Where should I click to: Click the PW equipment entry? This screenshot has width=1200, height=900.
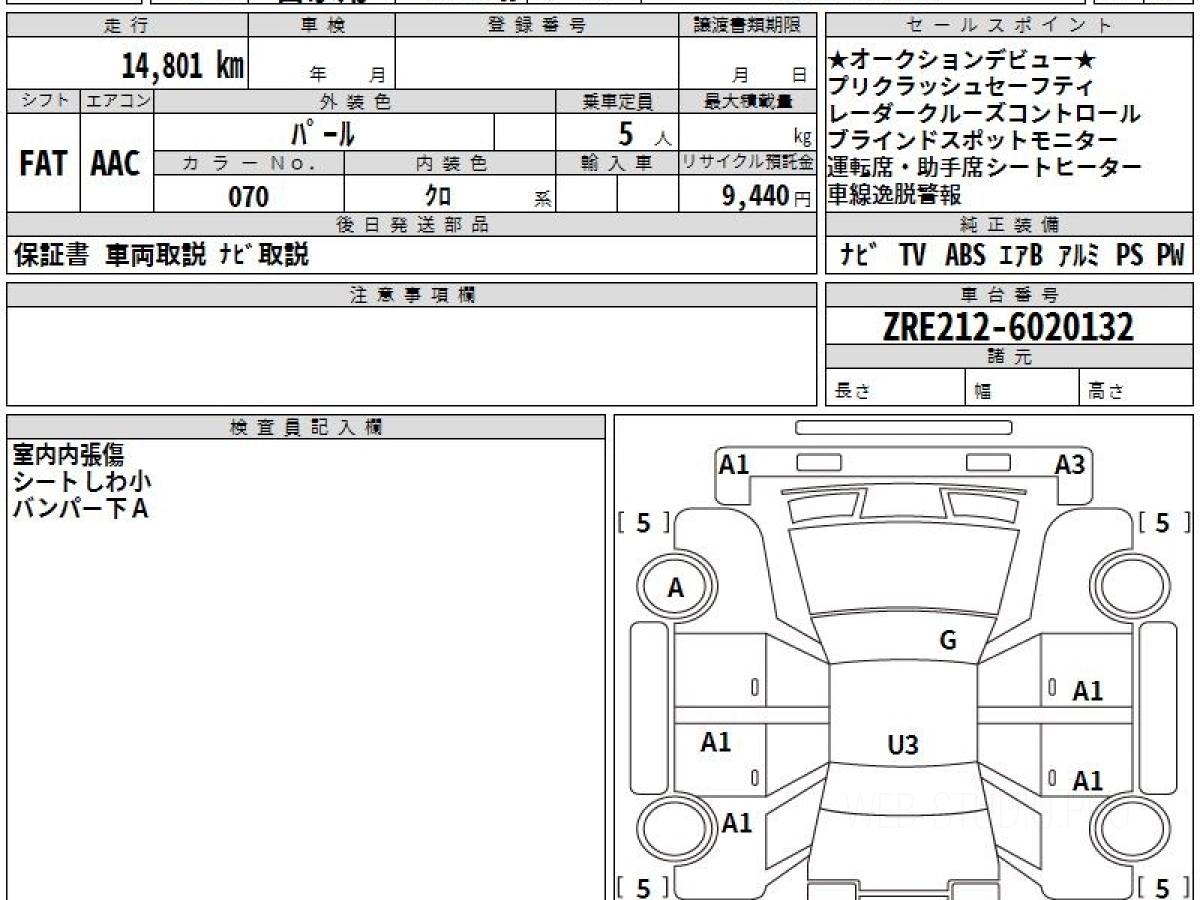click(1170, 256)
